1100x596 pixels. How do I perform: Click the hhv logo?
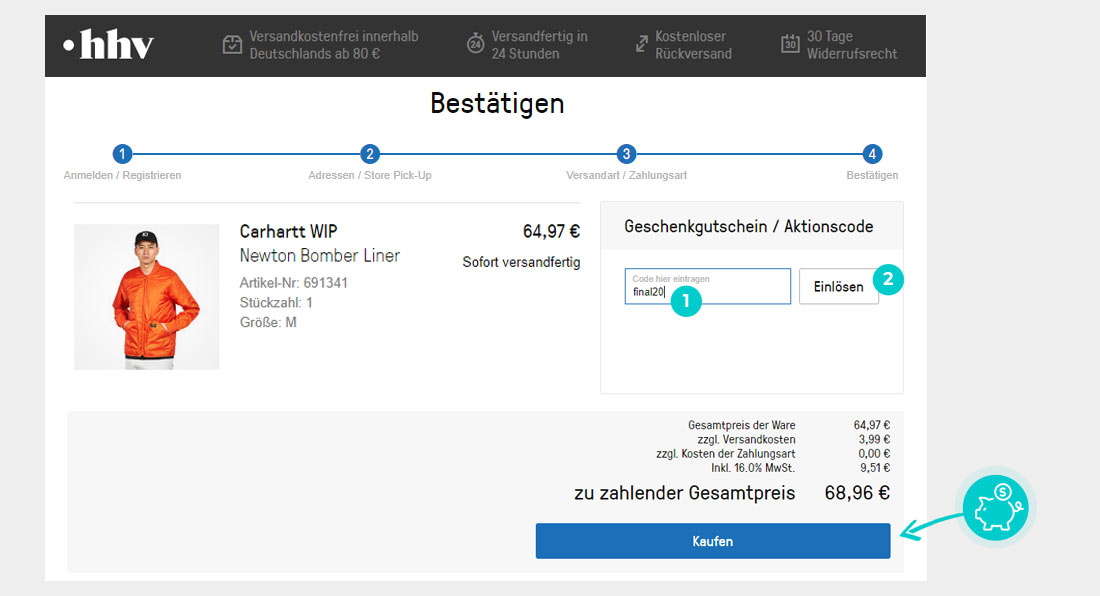(x=109, y=45)
